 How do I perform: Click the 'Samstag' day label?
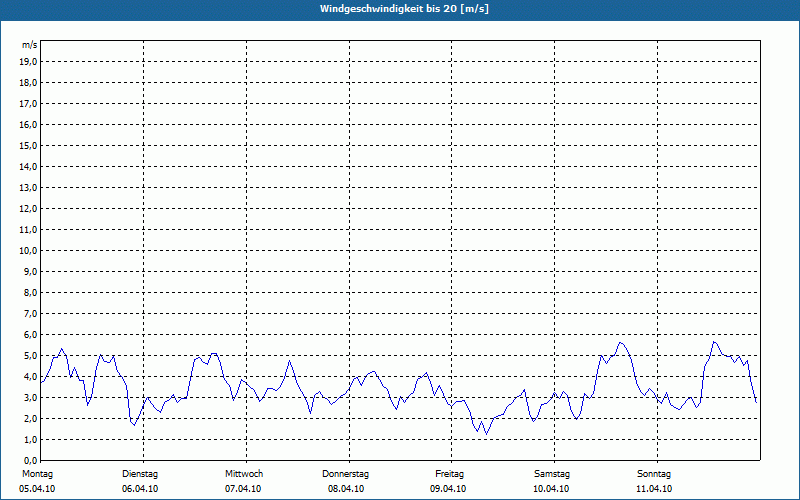552,474
